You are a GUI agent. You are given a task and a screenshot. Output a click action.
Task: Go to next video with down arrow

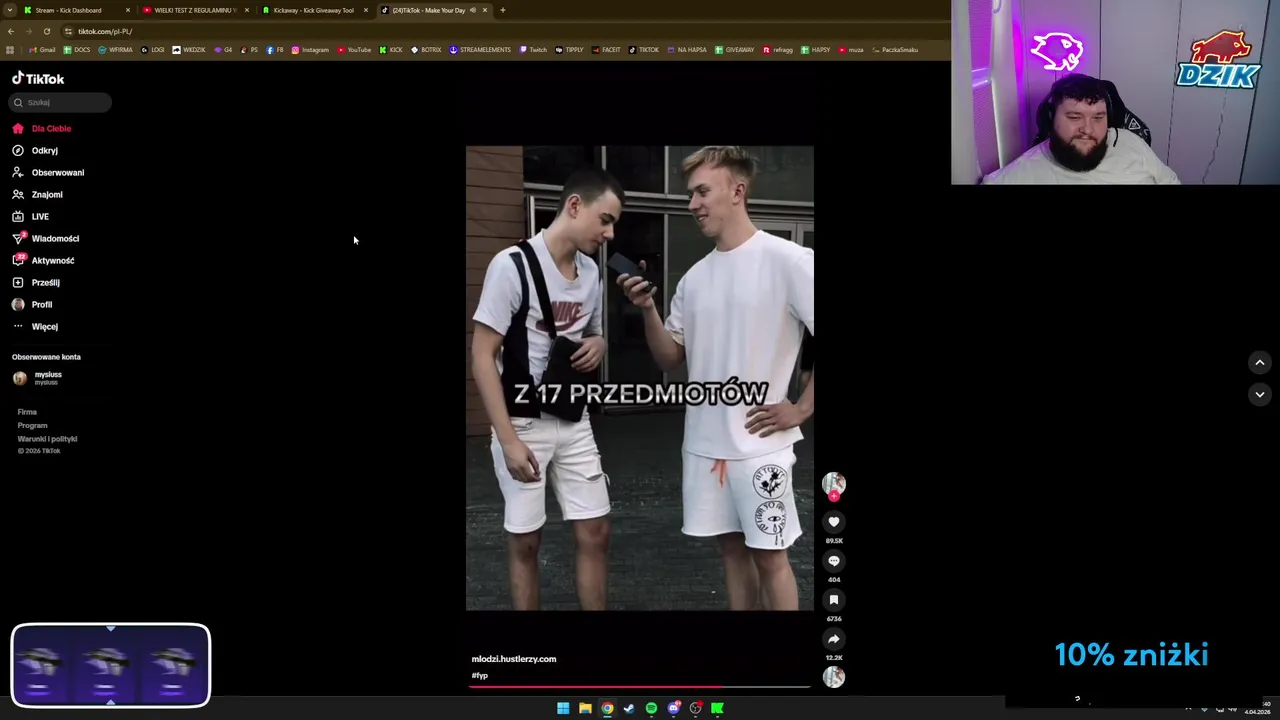tap(1259, 394)
